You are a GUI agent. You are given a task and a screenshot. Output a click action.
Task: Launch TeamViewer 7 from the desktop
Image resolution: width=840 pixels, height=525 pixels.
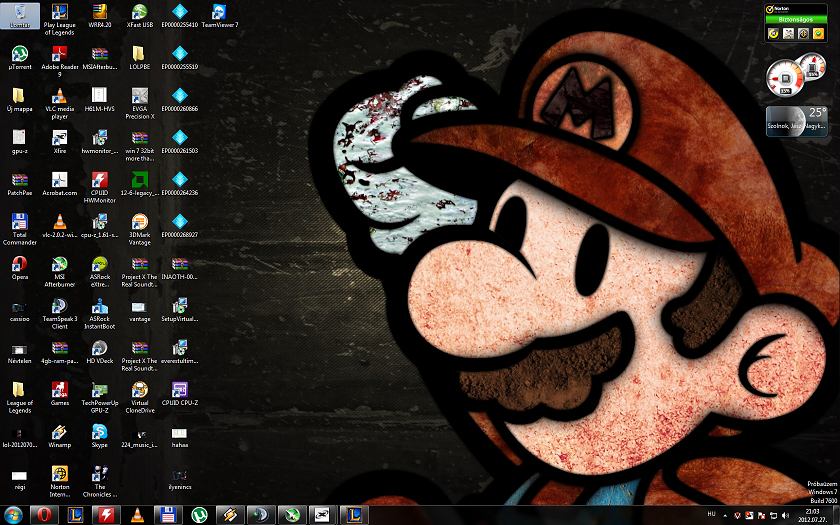tap(219, 13)
